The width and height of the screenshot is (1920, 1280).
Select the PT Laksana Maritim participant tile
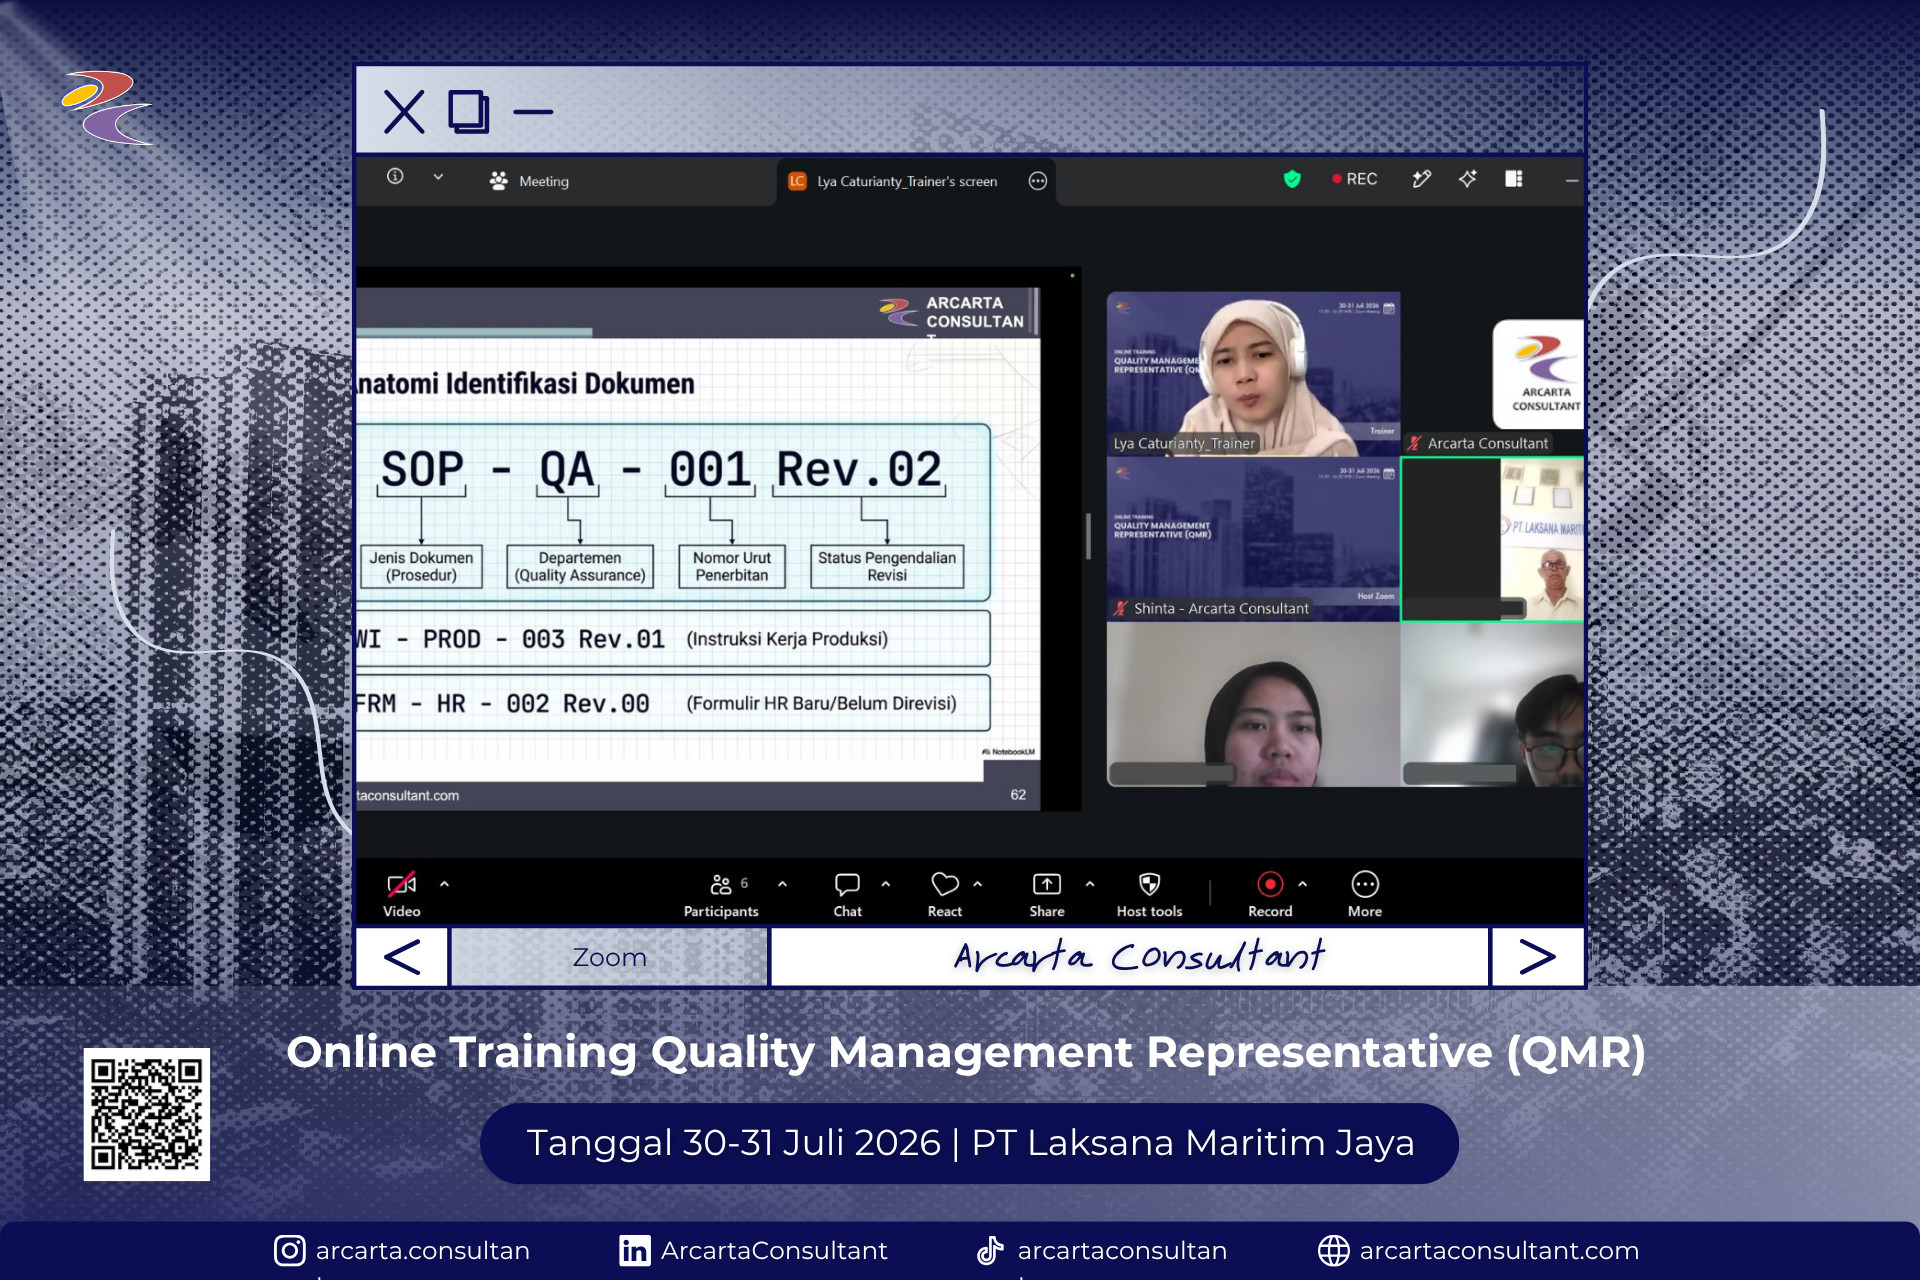(1493, 539)
